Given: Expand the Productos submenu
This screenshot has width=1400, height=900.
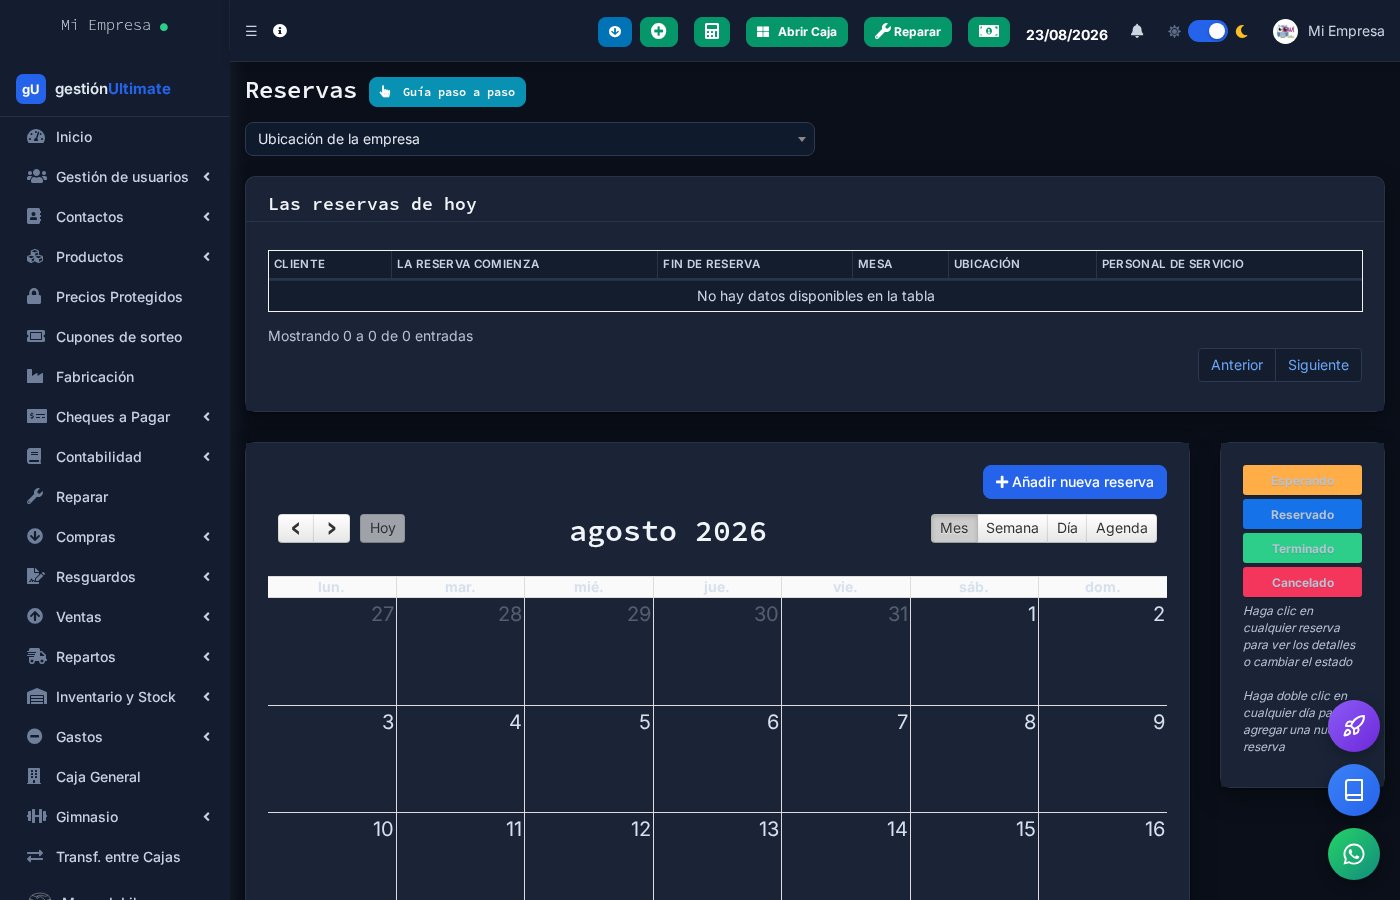Looking at the screenshot, I should point(115,257).
